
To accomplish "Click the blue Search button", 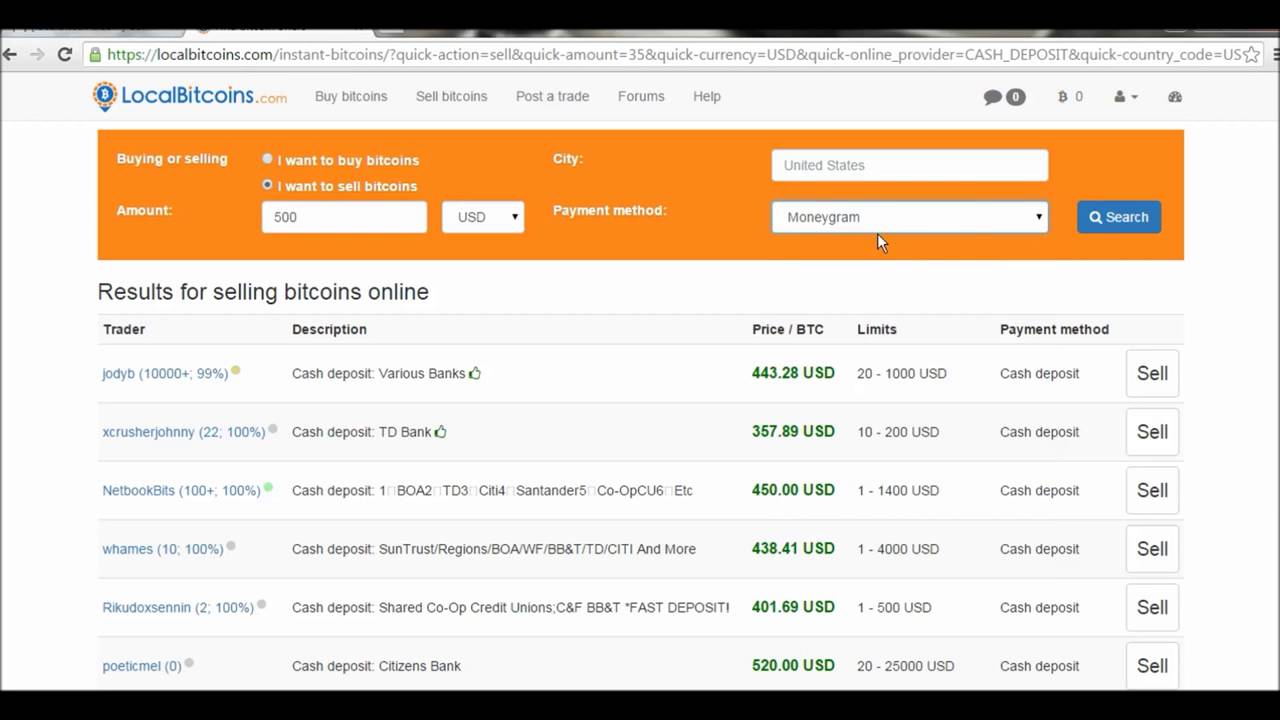I will 1119,217.
